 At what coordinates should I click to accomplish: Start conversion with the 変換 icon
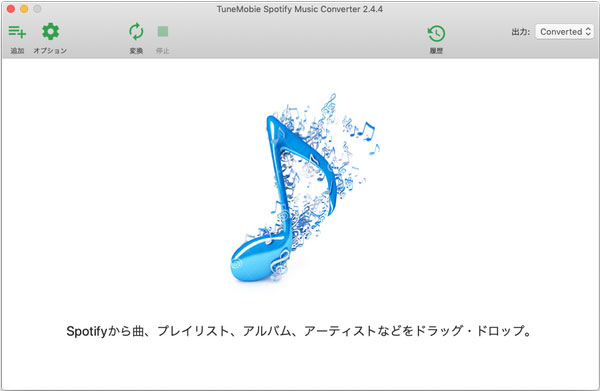click(136, 32)
